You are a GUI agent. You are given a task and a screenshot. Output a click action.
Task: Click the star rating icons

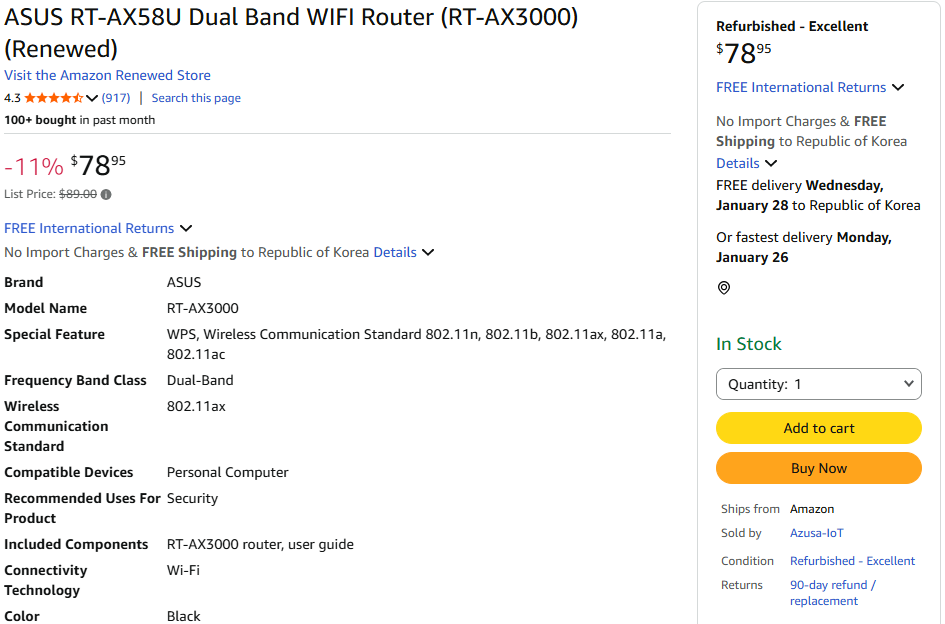[x=54, y=98]
